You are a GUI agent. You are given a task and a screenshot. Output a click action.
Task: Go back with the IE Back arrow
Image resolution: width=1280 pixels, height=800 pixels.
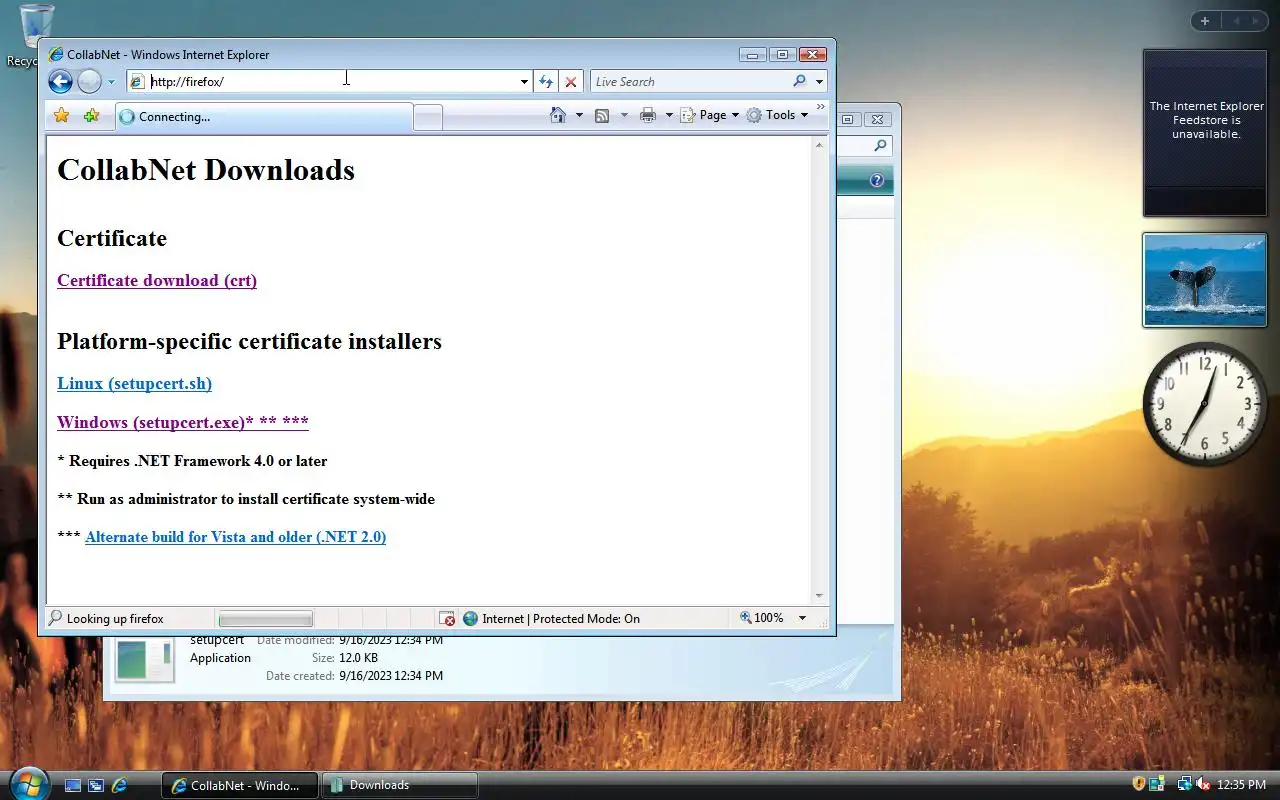pyautogui.click(x=60, y=82)
